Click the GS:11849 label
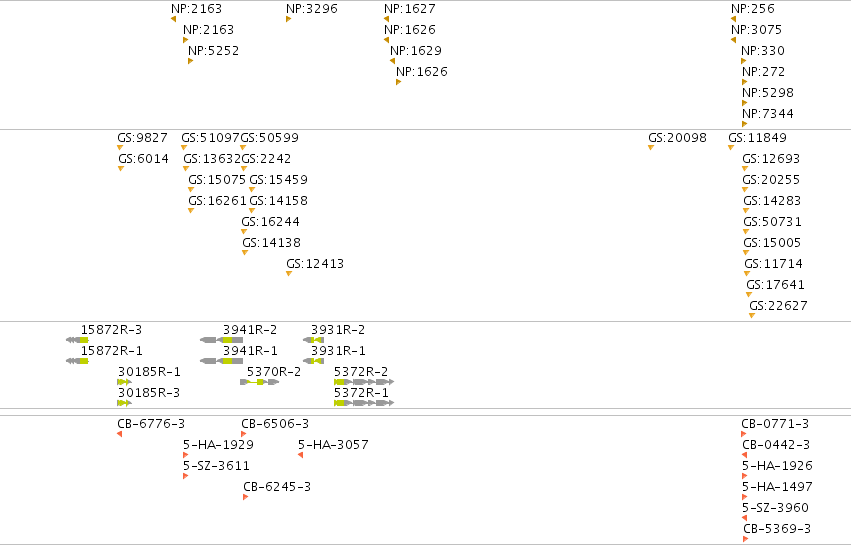This screenshot has width=851, height=545. click(758, 138)
